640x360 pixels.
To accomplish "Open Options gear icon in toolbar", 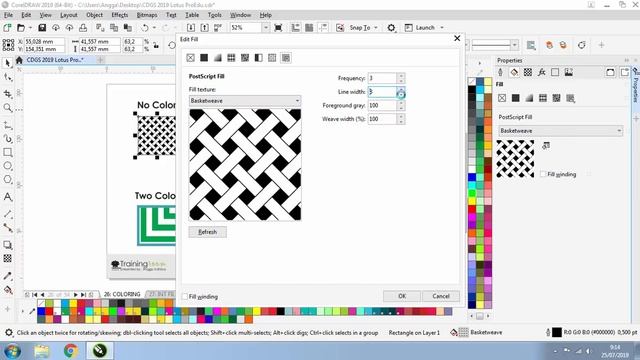I will pyautogui.click(x=391, y=28).
